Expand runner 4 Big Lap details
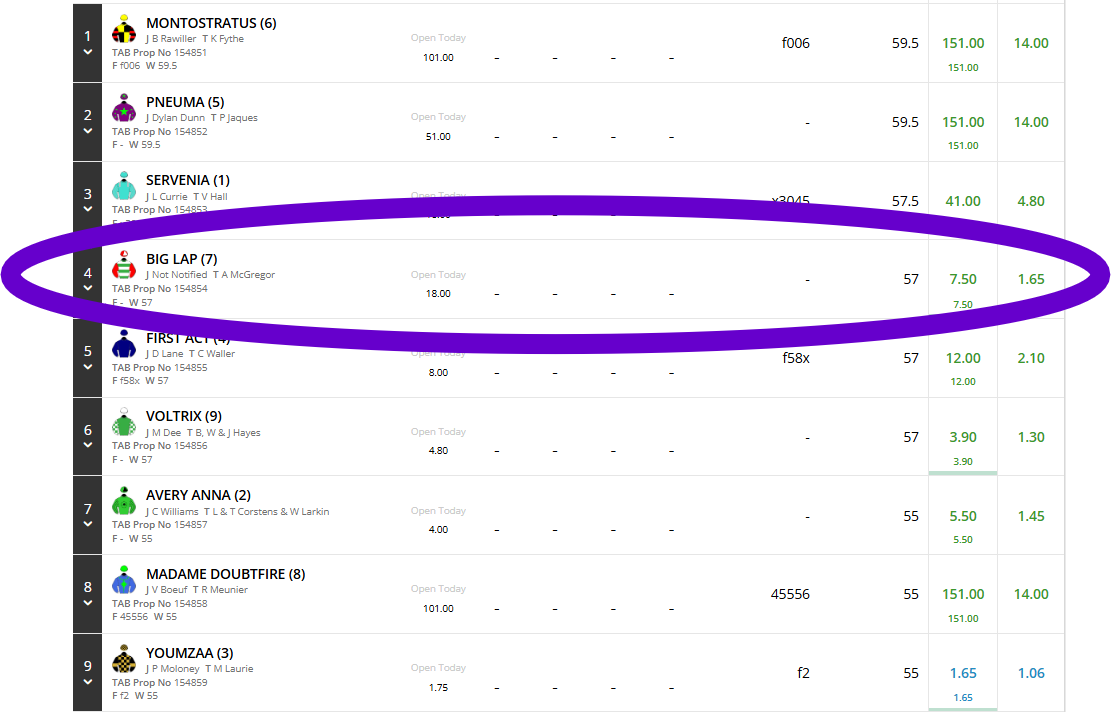 click(x=88, y=288)
